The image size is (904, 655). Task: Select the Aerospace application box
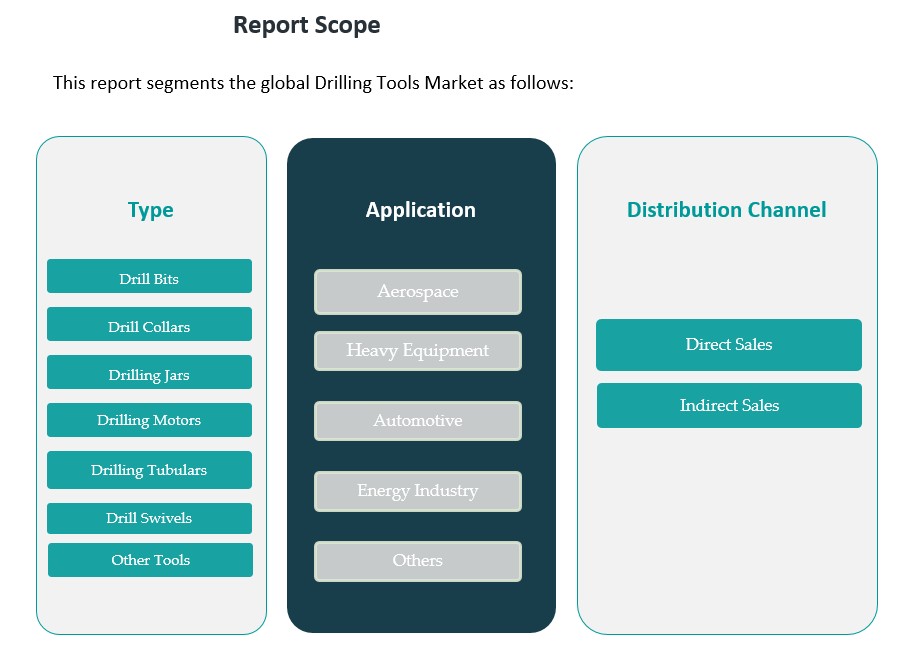(x=417, y=291)
